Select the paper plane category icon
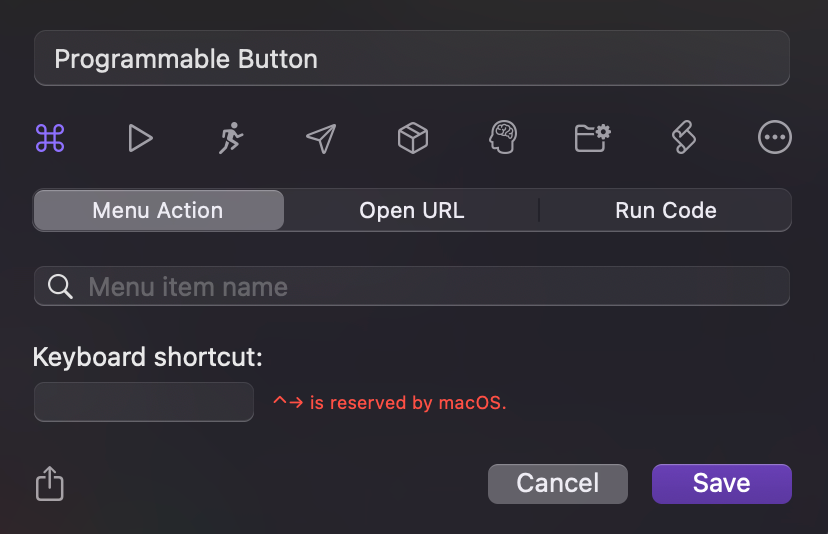This screenshot has height=534, width=828. point(320,138)
